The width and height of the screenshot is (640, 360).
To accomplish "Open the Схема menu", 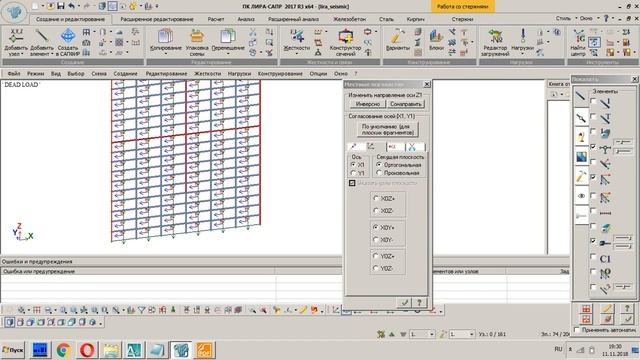I will point(99,73).
